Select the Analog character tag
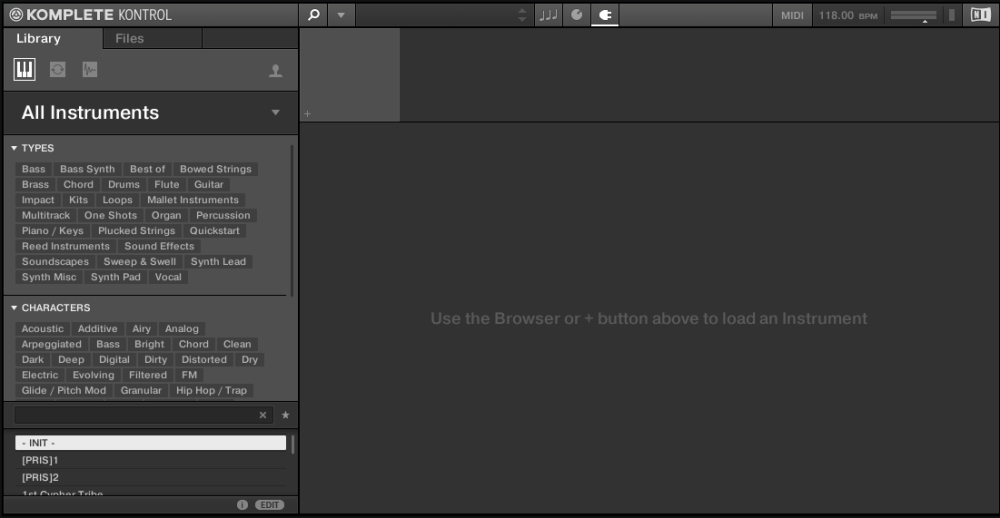The image size is (1000, 518). pos(182,329)
